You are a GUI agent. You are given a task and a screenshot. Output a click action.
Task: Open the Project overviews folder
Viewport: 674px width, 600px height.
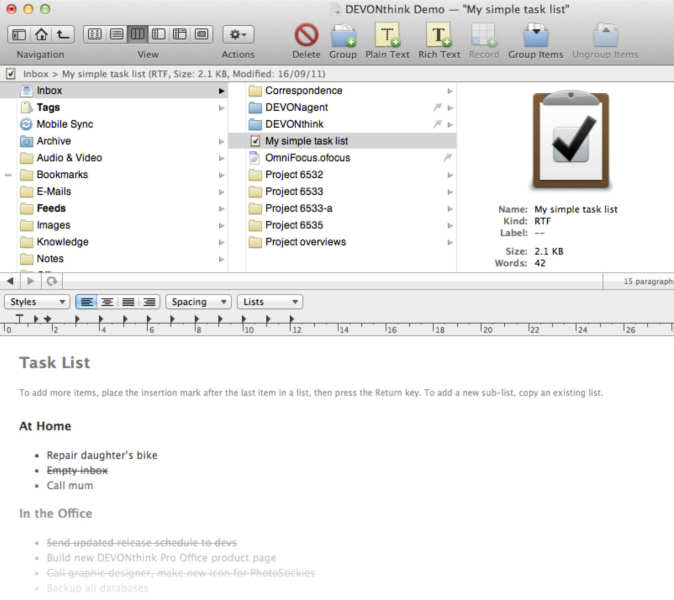[343, 242]
